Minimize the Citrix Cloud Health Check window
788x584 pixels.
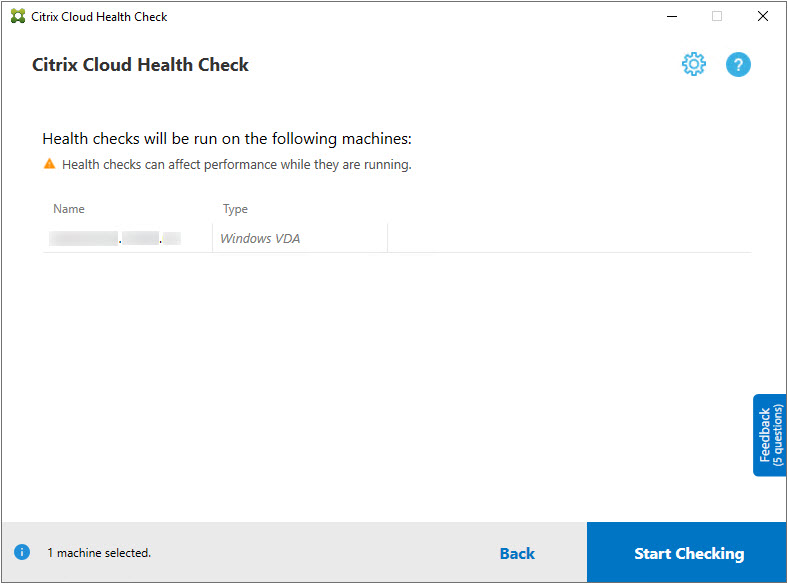click(x=670, y=16)
